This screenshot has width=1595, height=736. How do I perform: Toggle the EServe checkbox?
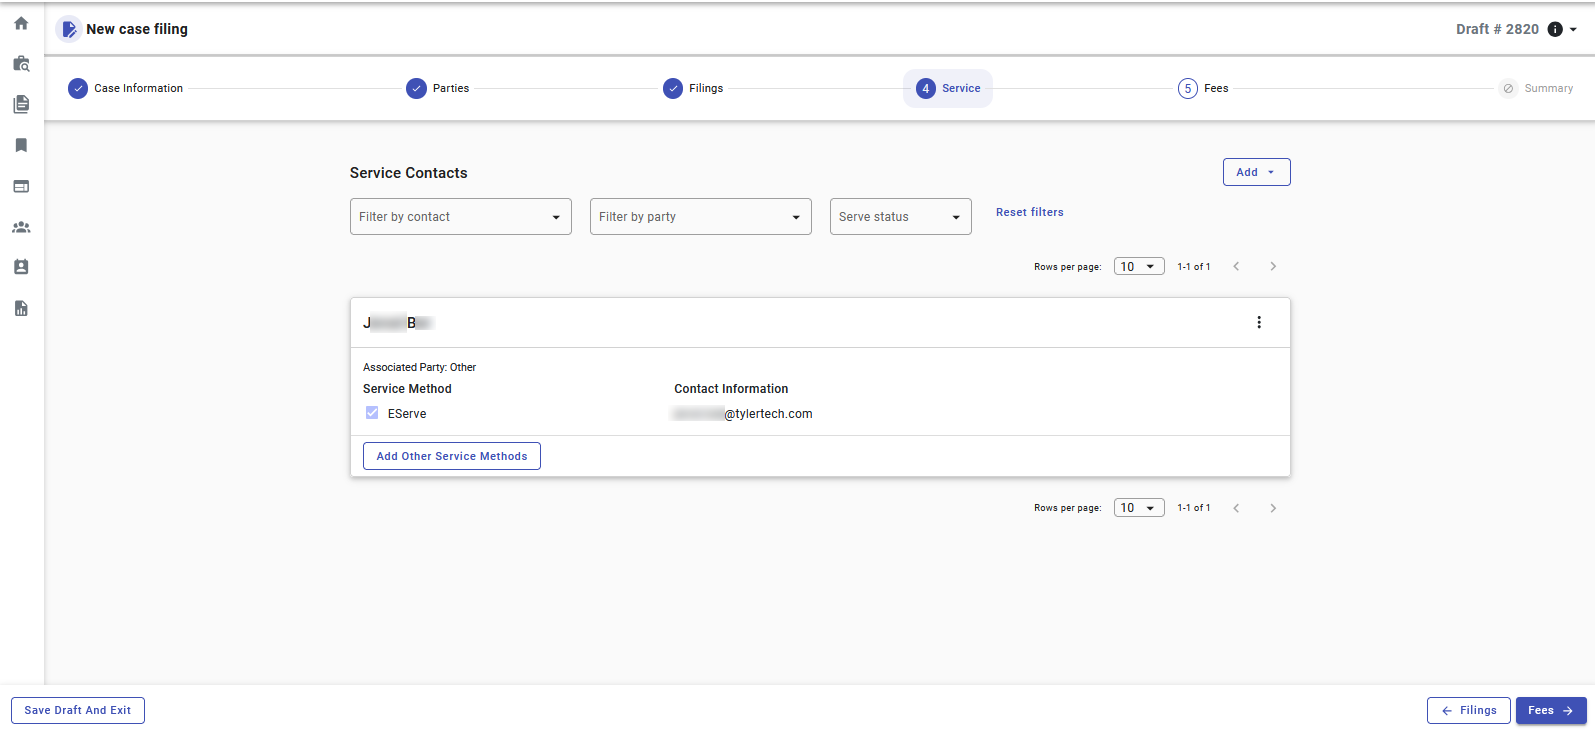[372, 413]
